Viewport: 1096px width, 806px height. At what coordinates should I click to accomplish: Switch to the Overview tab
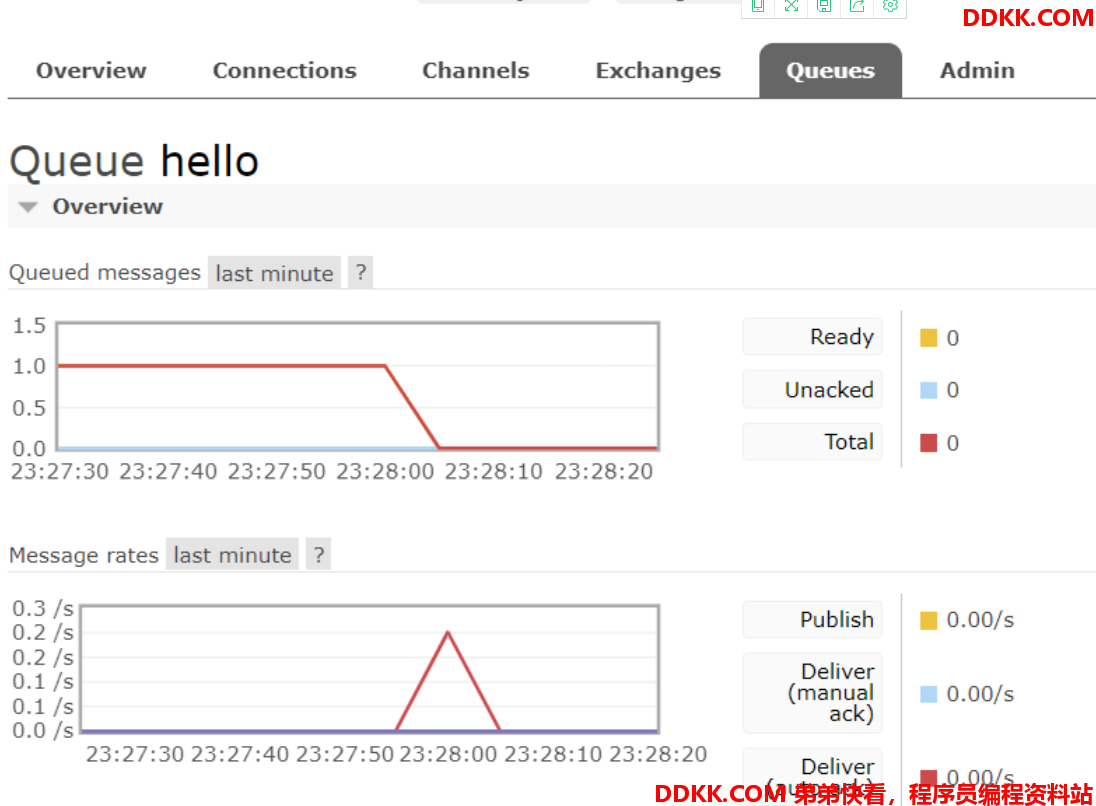[91, 71]
